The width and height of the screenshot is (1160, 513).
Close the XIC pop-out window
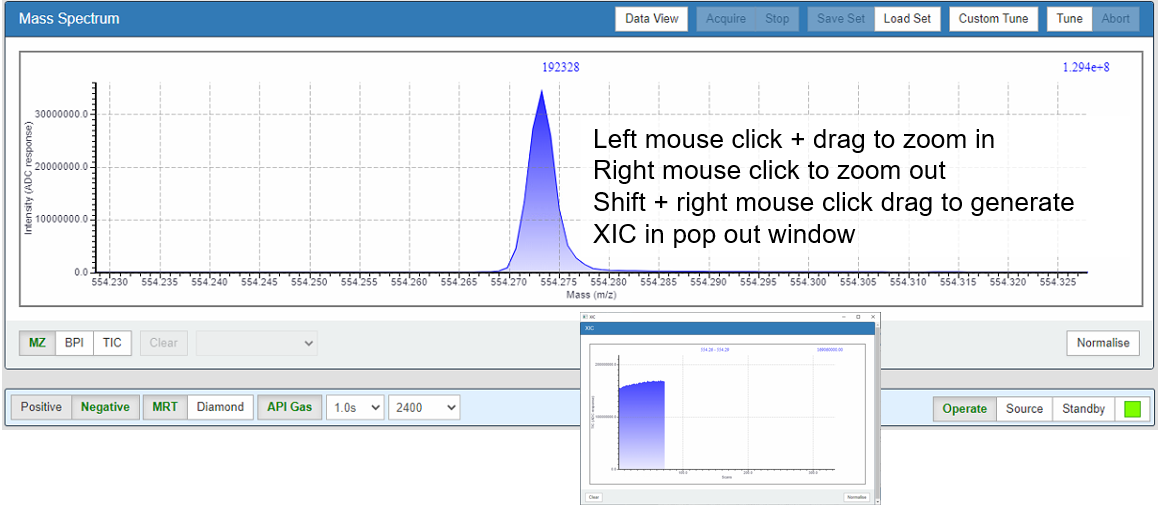(873, 316)
